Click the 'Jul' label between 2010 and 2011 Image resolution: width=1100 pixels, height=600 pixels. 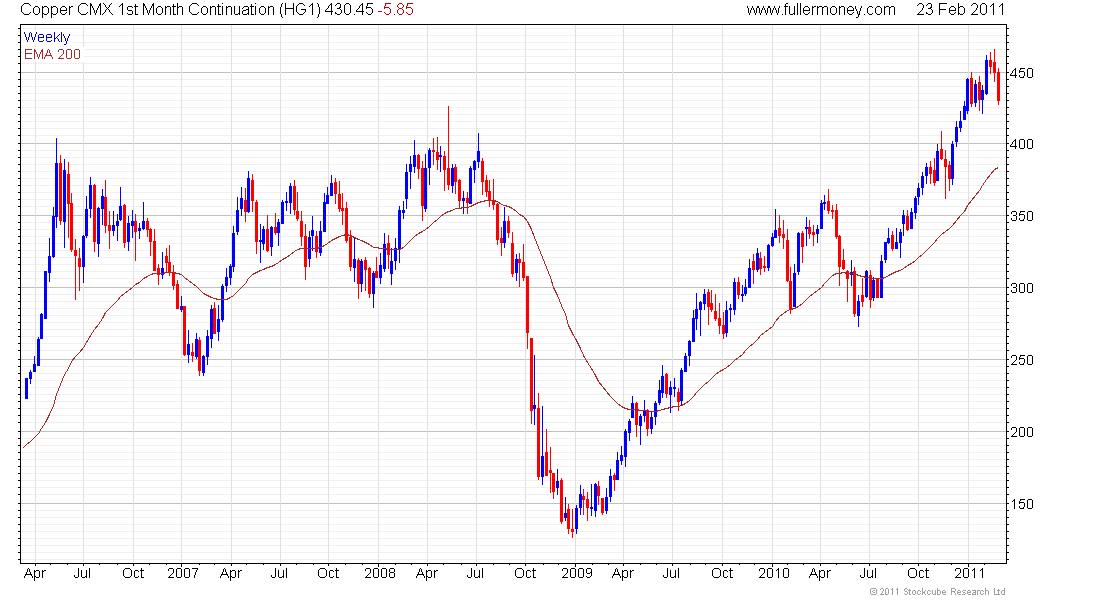pos(868,573)
